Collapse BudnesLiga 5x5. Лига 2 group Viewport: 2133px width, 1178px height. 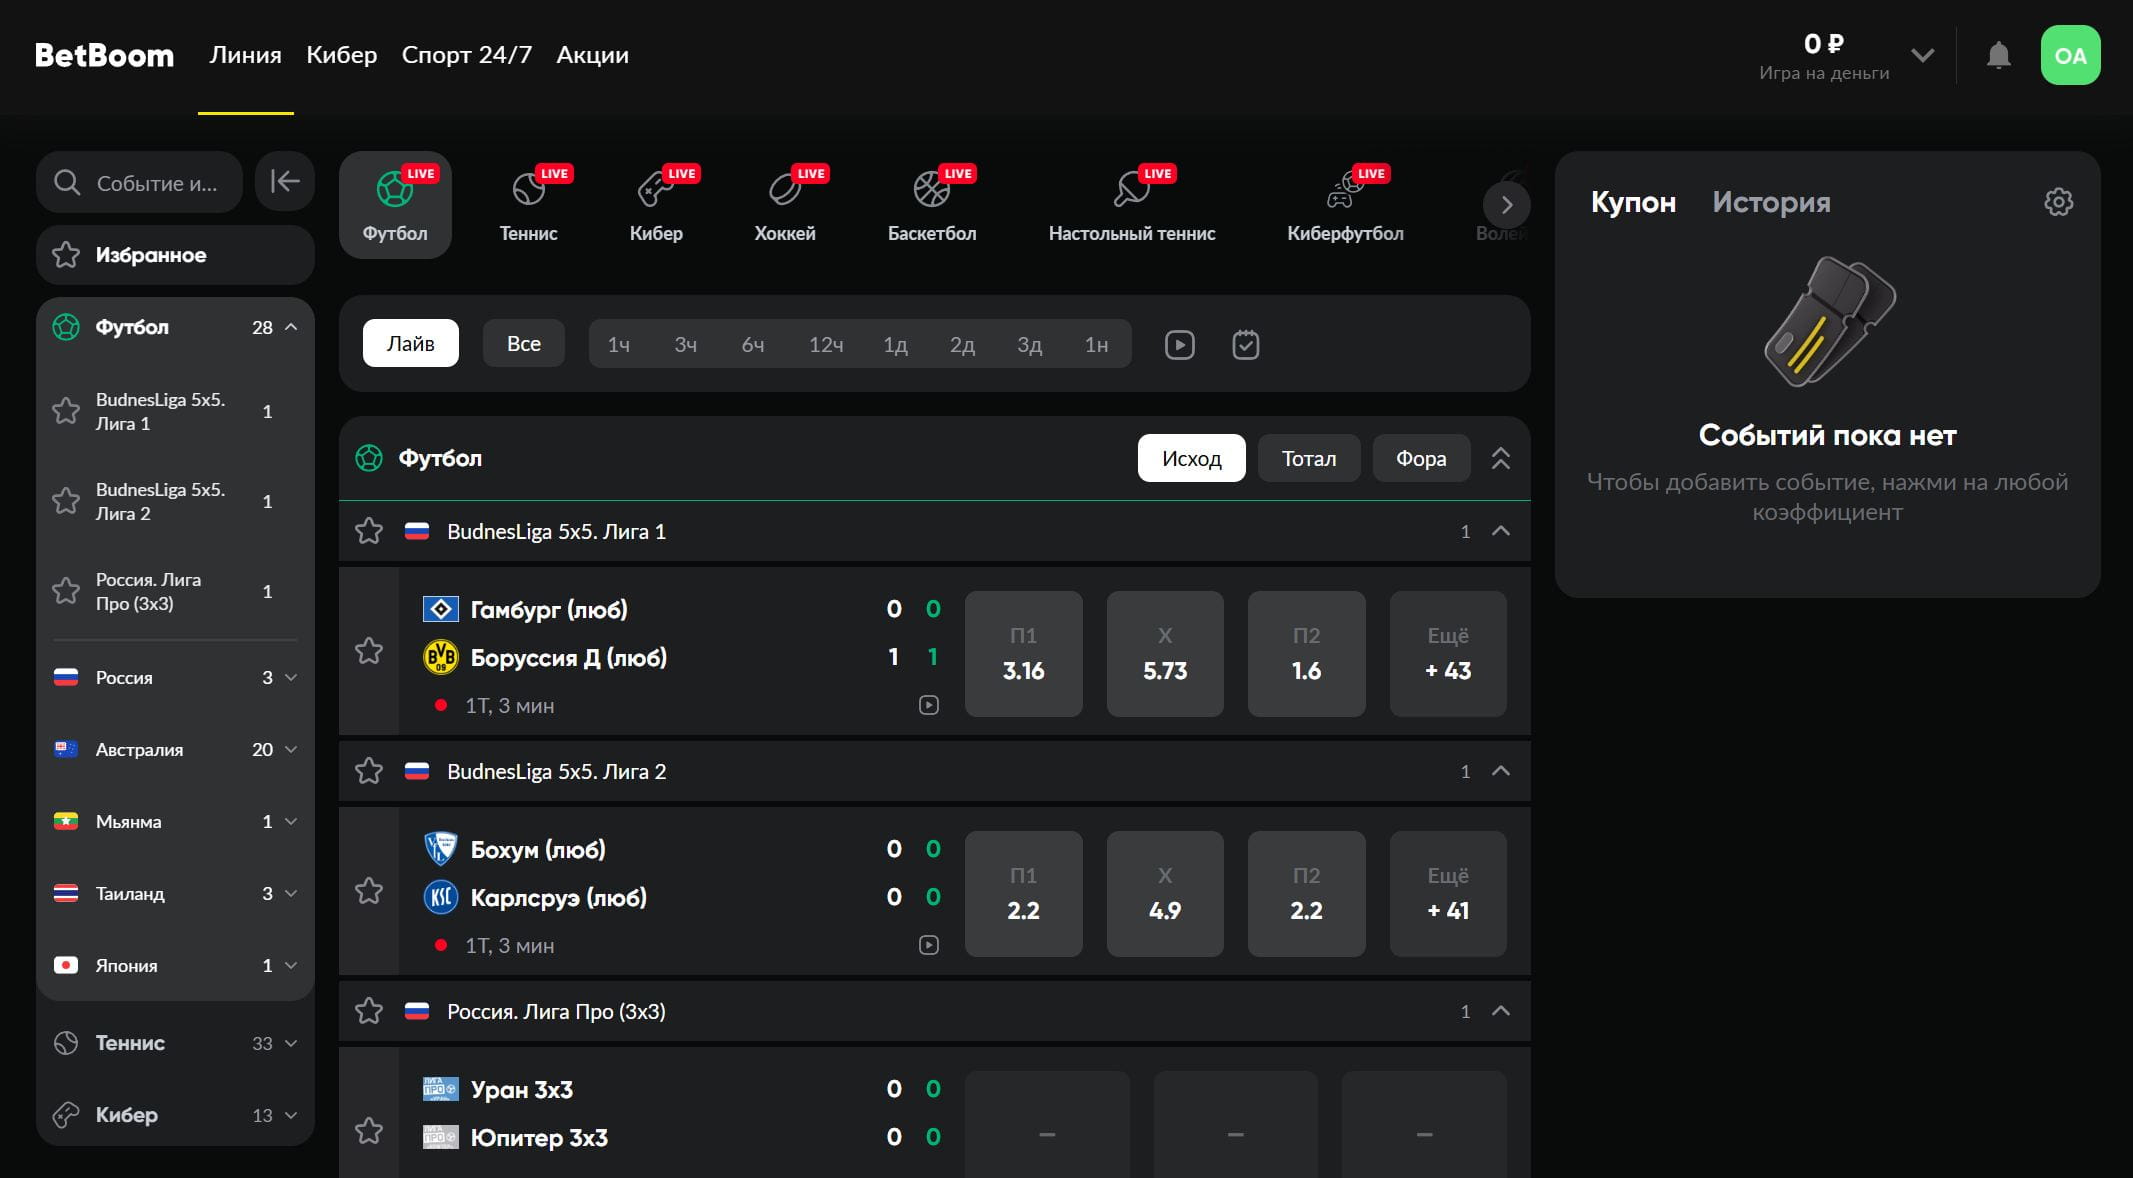coord(1501,771)
